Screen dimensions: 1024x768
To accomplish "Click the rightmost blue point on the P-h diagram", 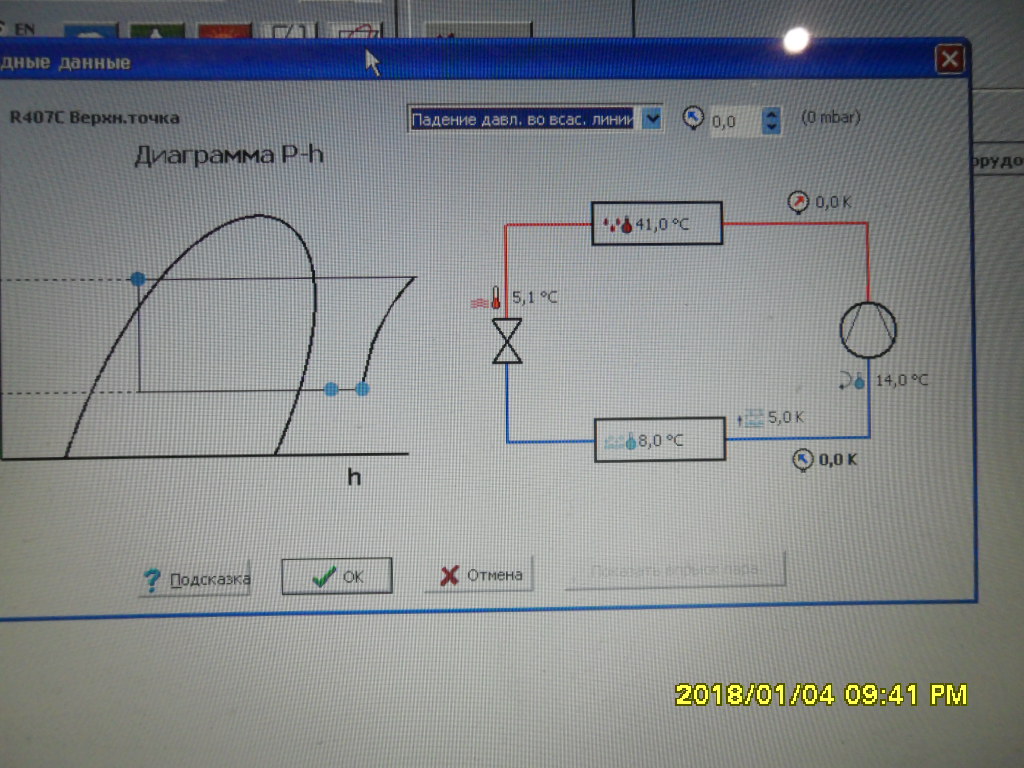I will point(363,389).
